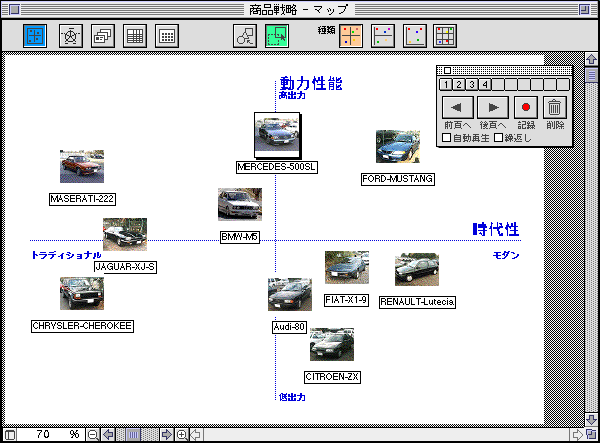Viewport: 600px width, 443px height.
Task: Click the モダン axis label
Action: (x=506, y=255)
